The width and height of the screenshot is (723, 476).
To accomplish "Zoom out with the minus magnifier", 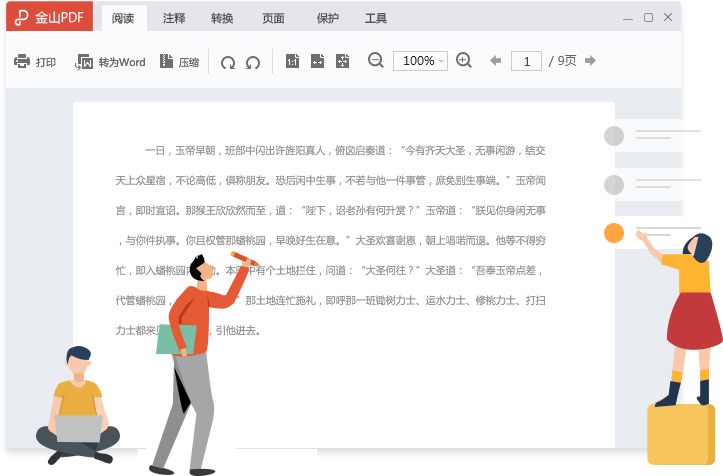I will click(376, 61).
